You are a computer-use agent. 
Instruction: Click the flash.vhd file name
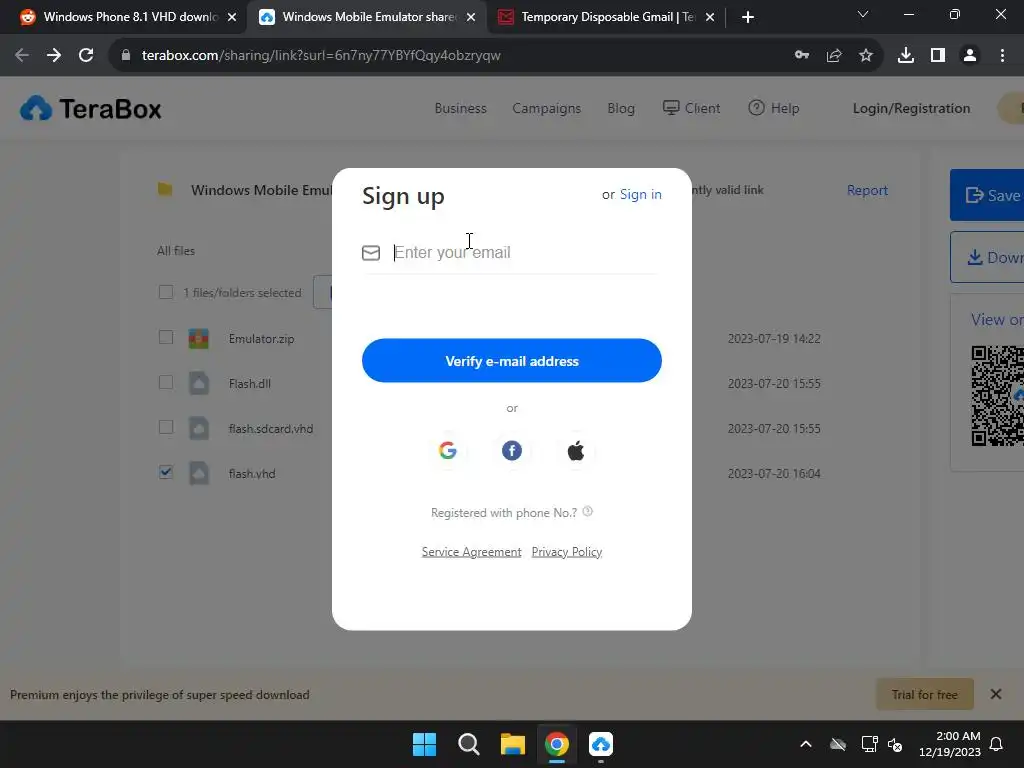(x=251, y=474)
